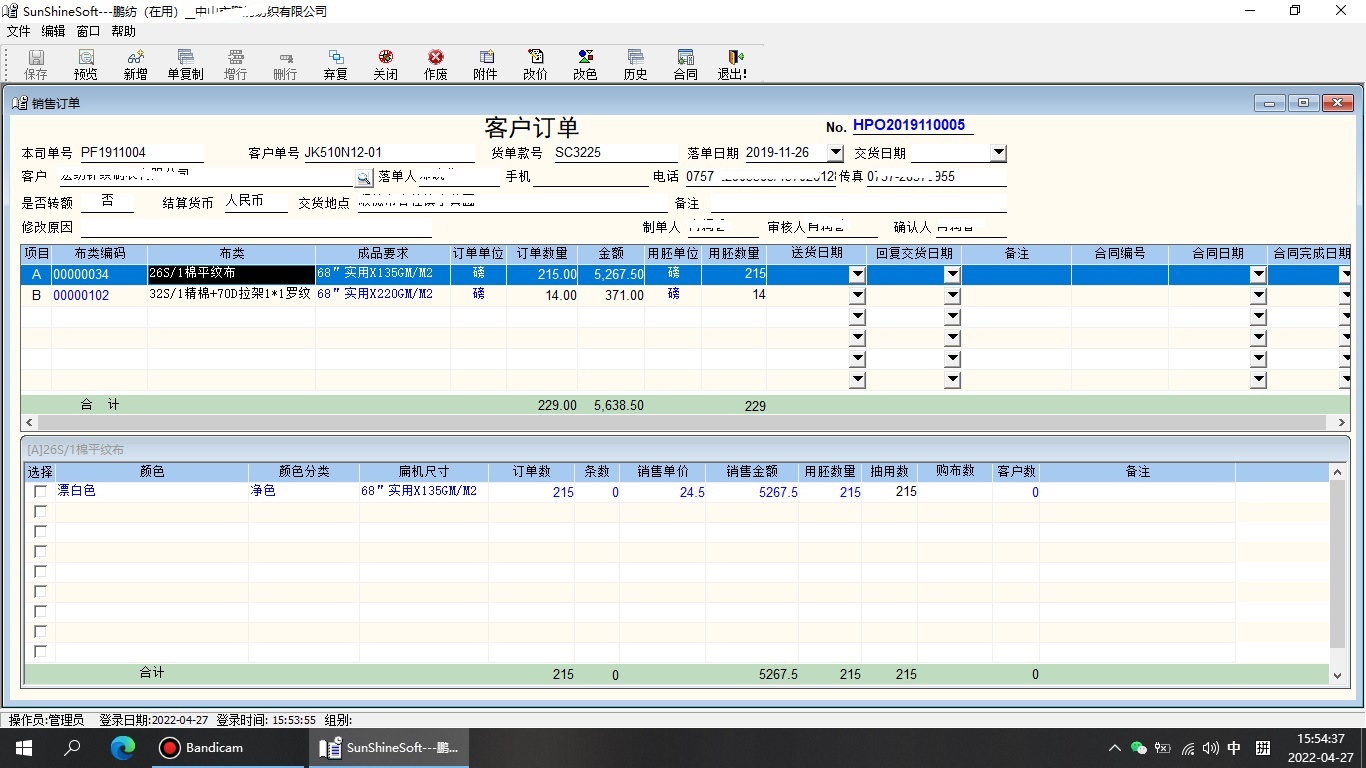The image size is (1366, 768).
Task: Open the 窗口 menu
Action: (x=88, y=31)
